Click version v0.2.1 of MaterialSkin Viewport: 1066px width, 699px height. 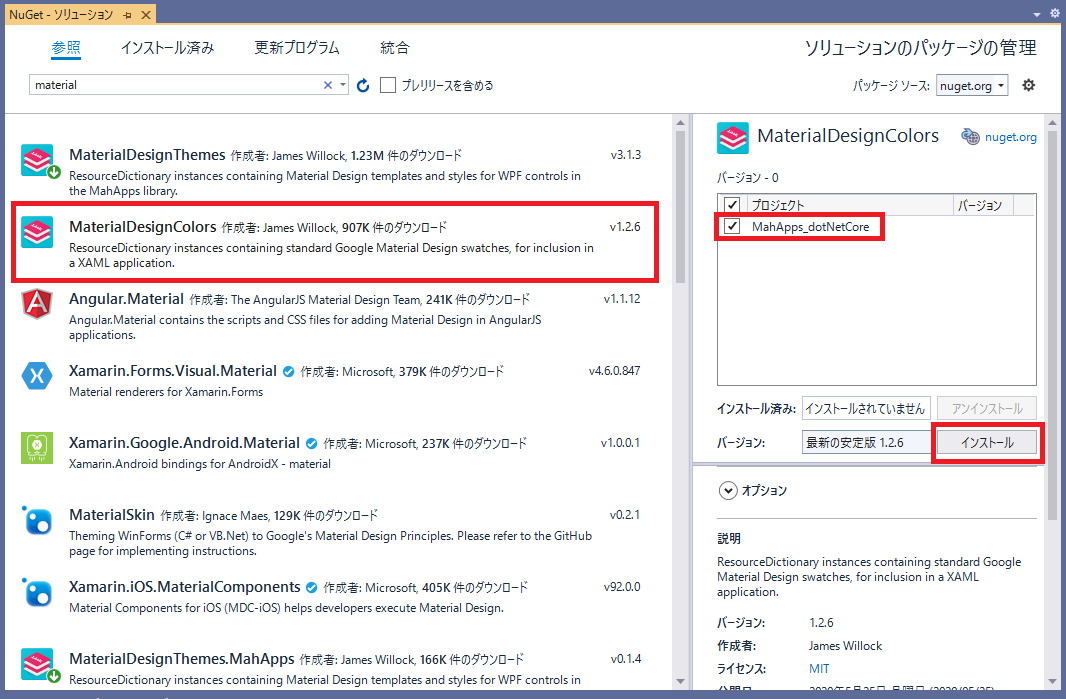pos(625,515)
